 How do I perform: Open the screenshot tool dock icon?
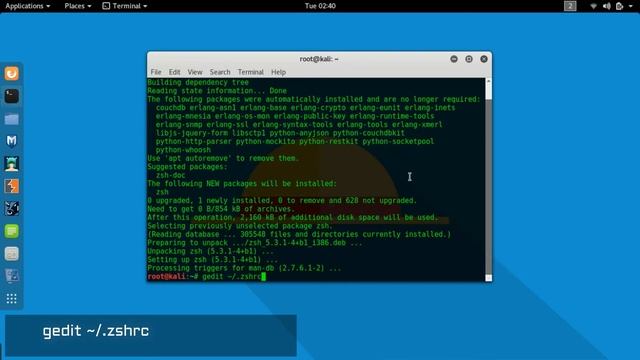(11, 276)
